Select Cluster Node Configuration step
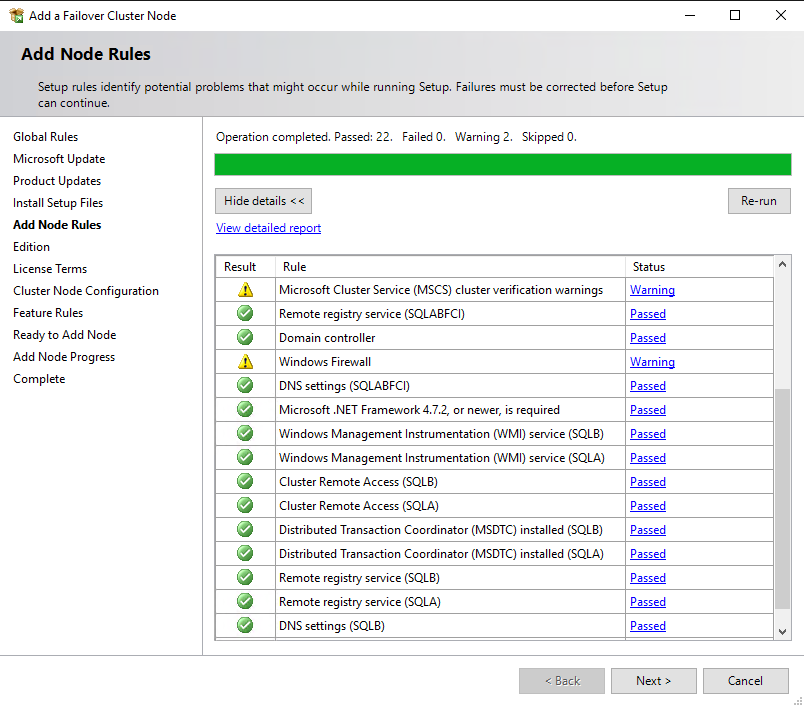This screenshot has width=804, height=706. tap(86, 291)
